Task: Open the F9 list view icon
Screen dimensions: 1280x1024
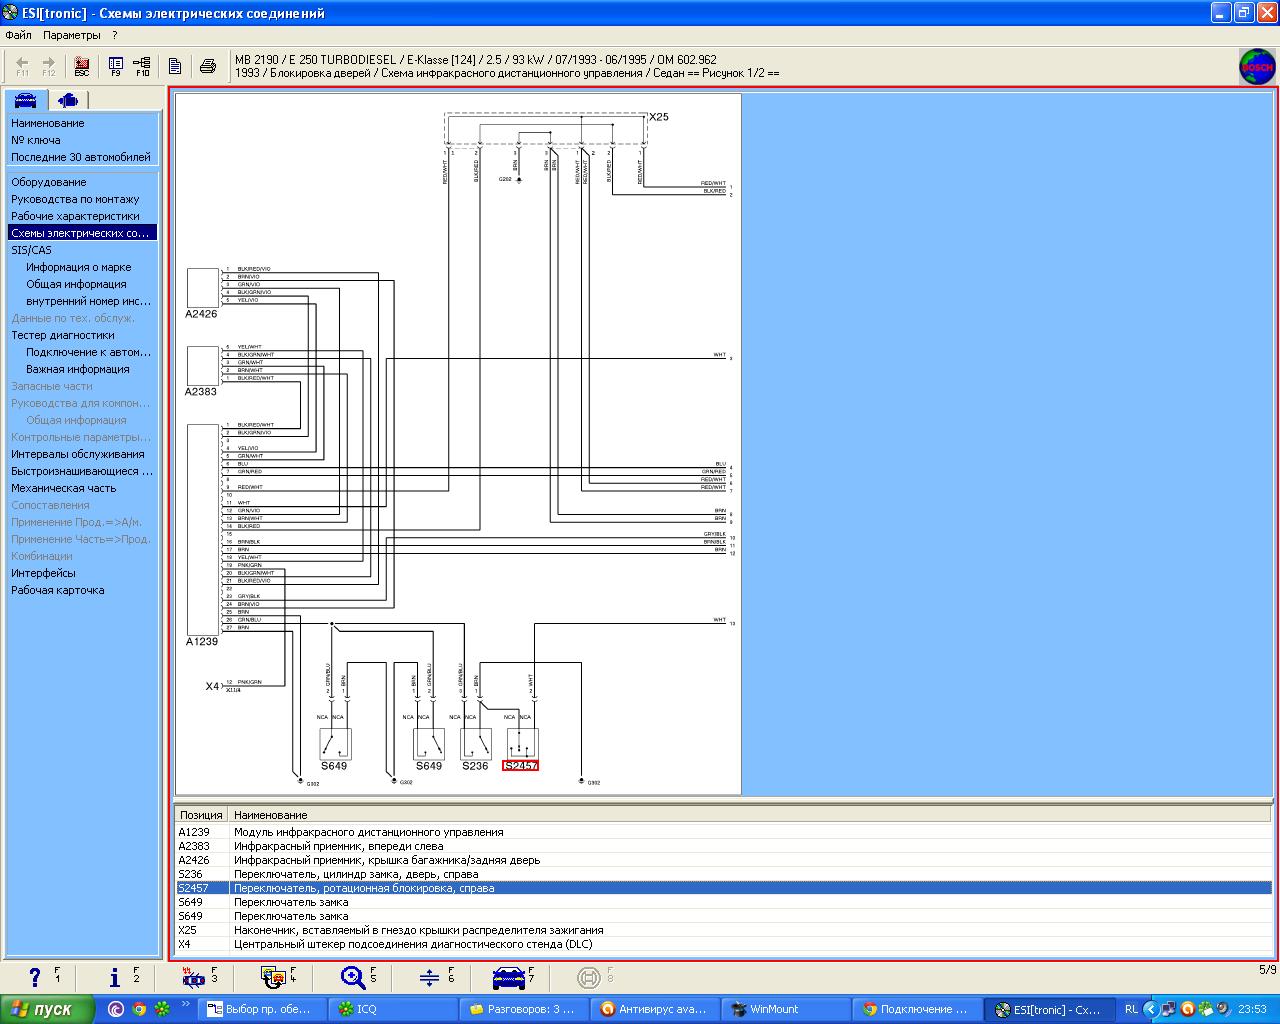Action: [116, 66]
